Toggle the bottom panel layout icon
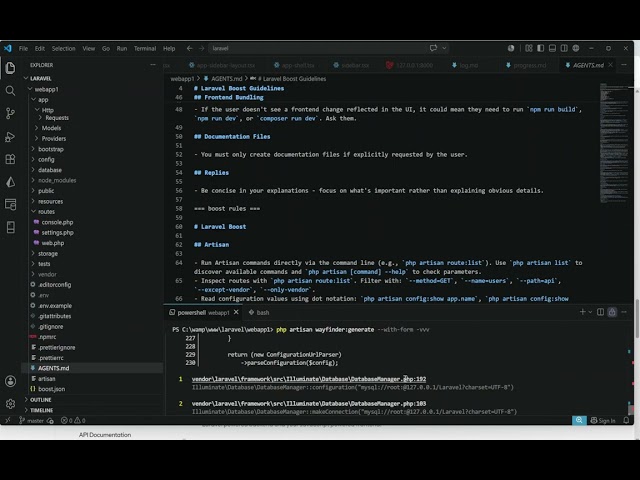Image resolution: width=640 pixels, height=480 pixels. coord(552,48)
